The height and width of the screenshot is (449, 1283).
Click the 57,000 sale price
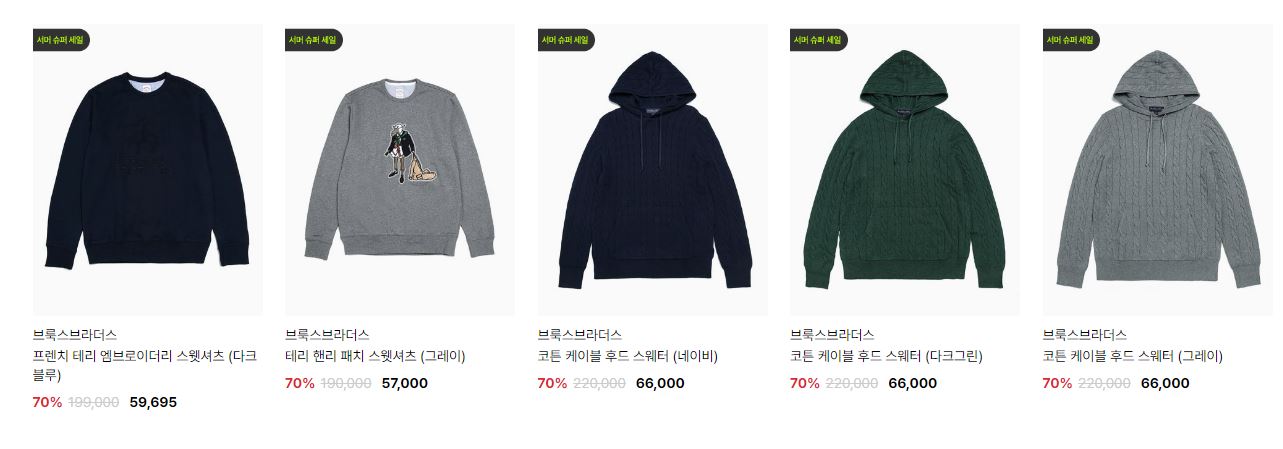pos(405,383)
